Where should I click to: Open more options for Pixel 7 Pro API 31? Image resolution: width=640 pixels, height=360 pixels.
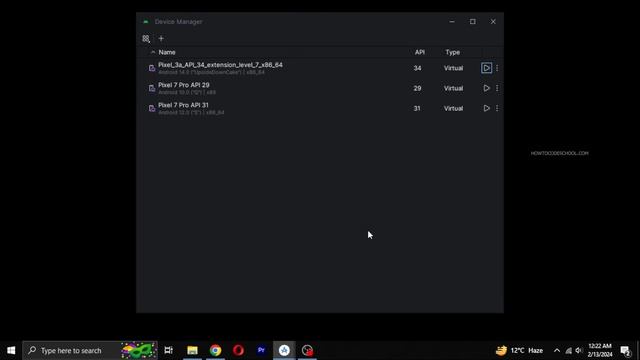[497, 108]
